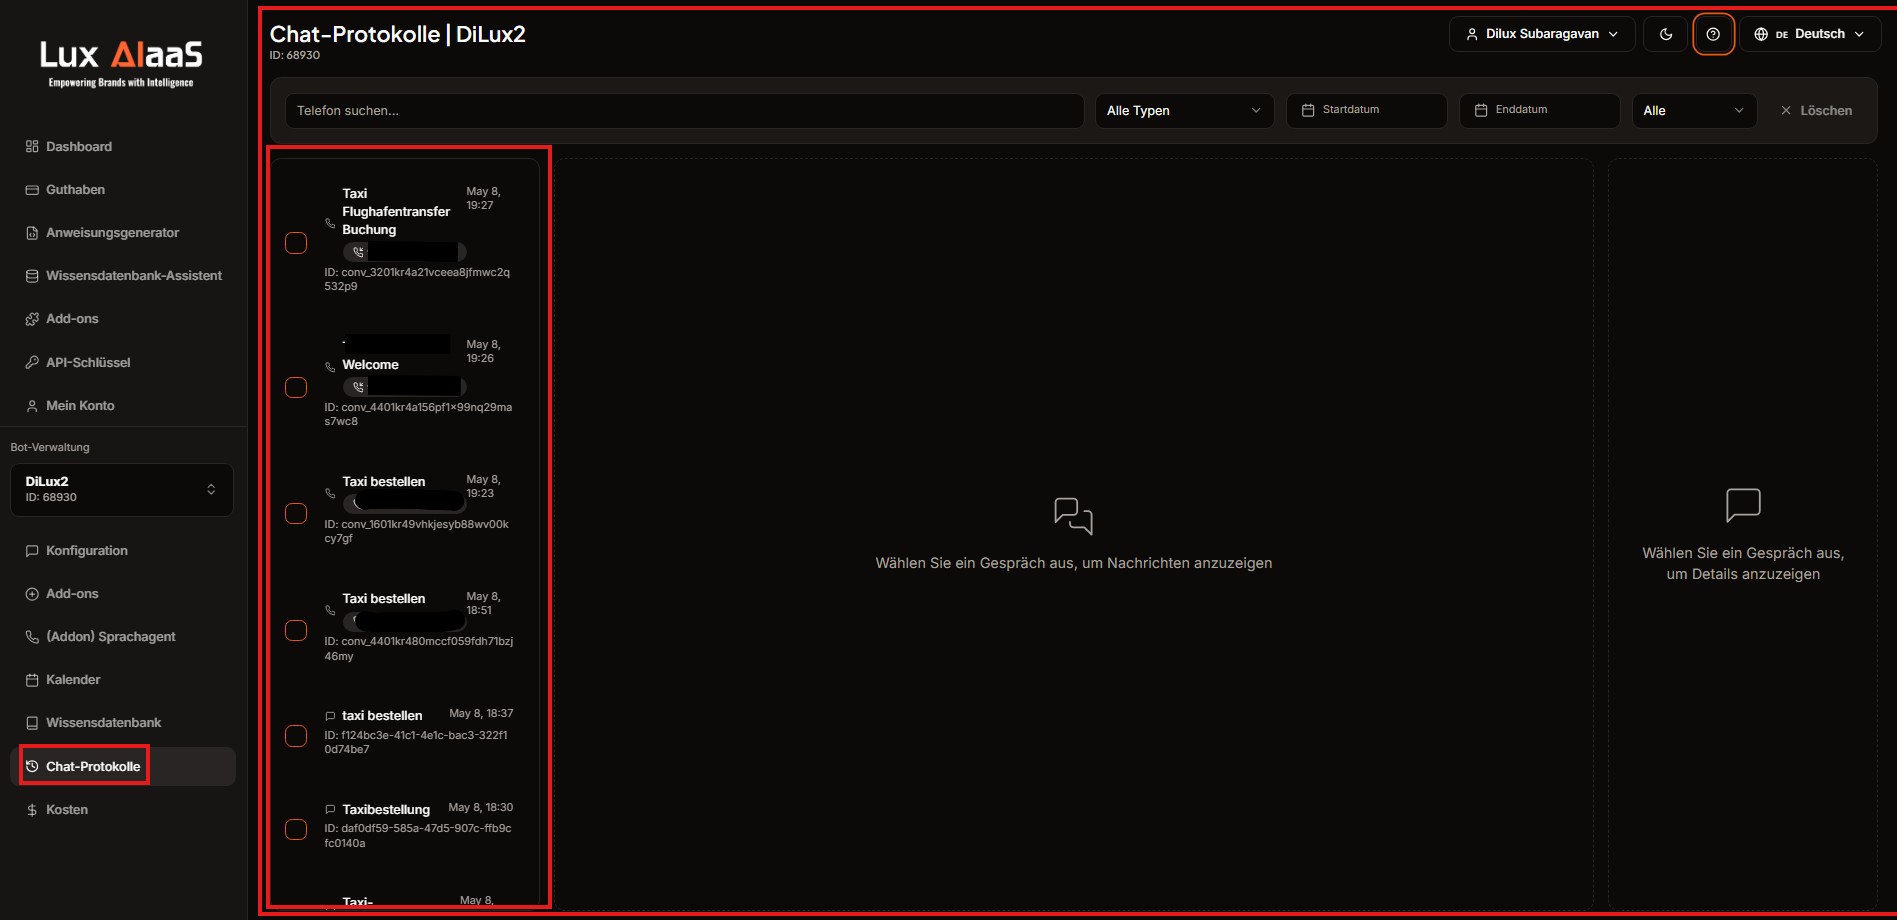Image resolution: width=1897 pixels, height=920 pixels.
Task: Check the Taxibestellung 18:30 checkbox
Action: 296,829
